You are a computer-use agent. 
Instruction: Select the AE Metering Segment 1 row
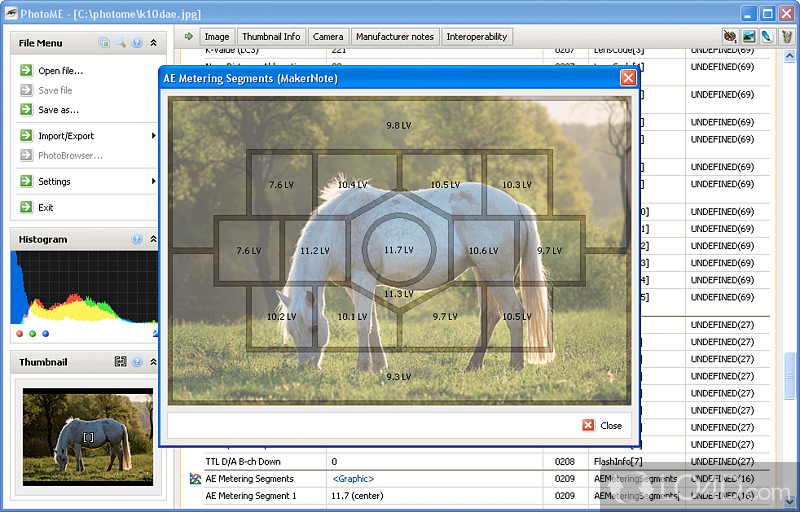click(x=480, y=496)
